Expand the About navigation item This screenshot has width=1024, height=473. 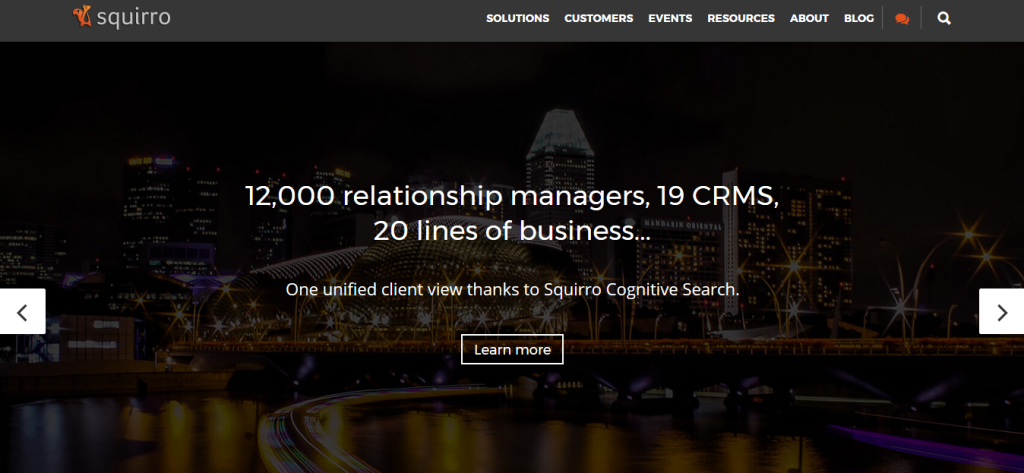point(809,18)
